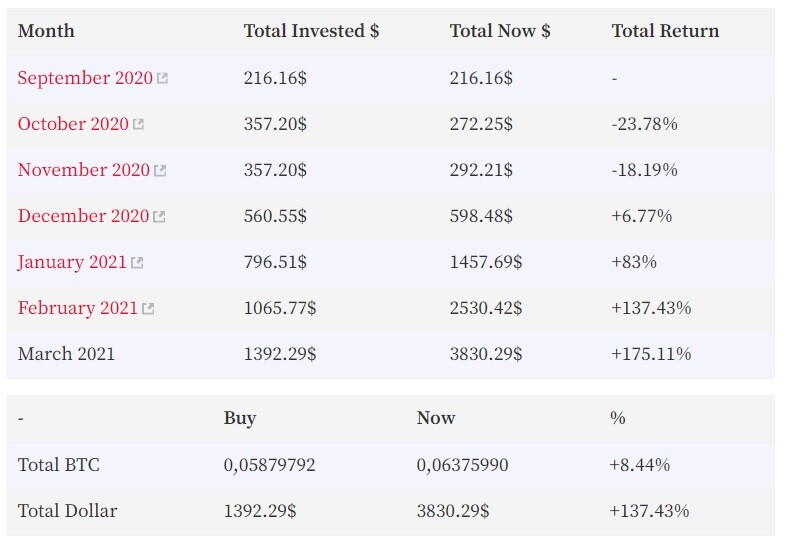
Task: Click external link icon beside September 2020
Action: click(x=163, y=79)
